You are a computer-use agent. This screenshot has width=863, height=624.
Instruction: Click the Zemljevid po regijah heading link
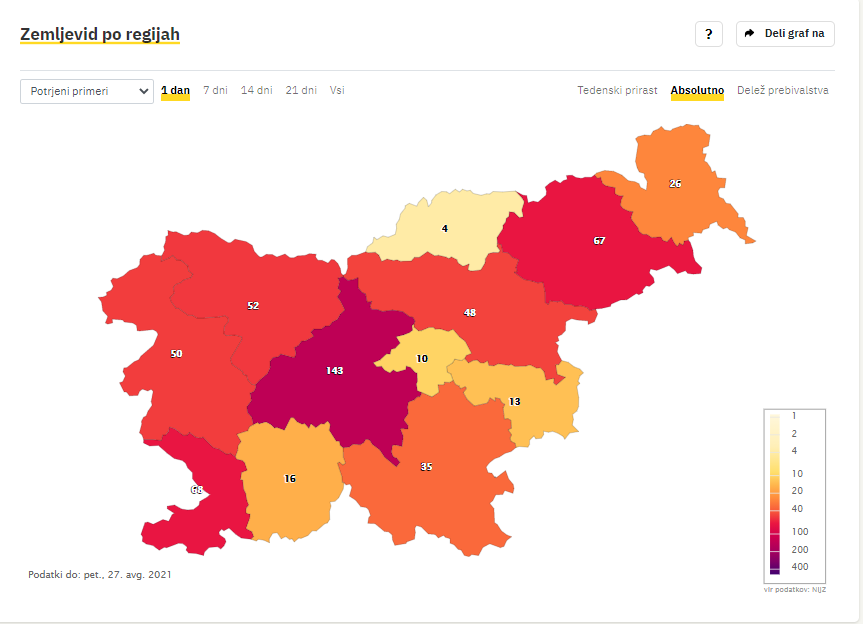[x=100, y=34]
